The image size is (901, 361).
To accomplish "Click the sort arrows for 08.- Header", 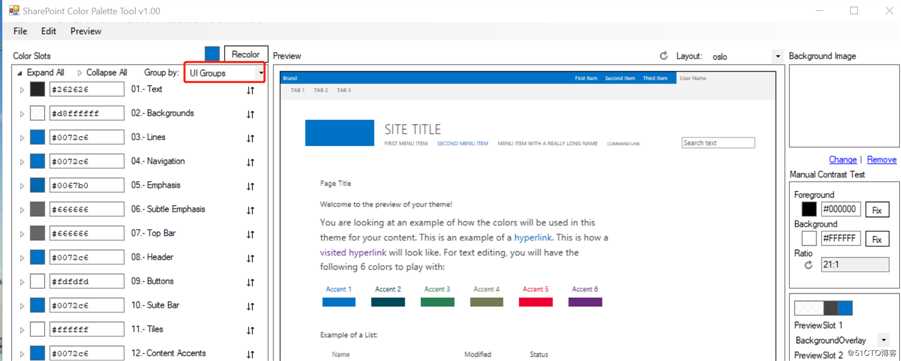I will pyautogui.click(x=250, y=259).
